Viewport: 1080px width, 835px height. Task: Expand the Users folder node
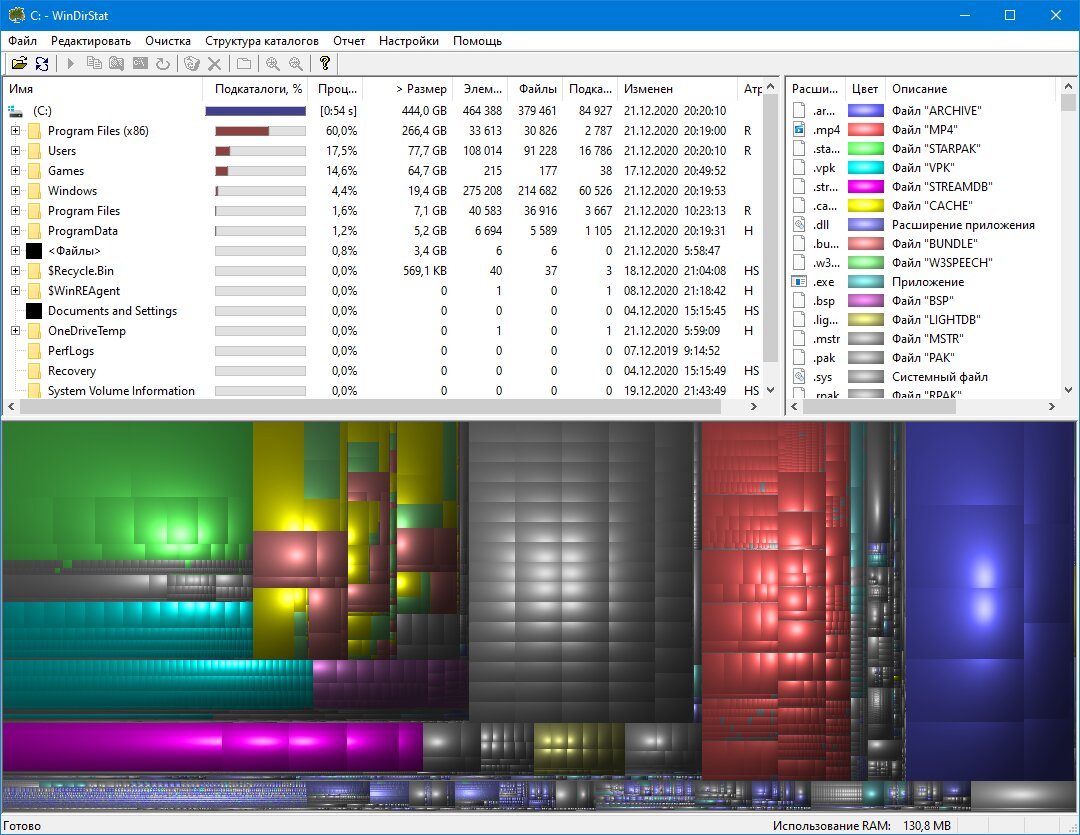click(x=15, y=151)
